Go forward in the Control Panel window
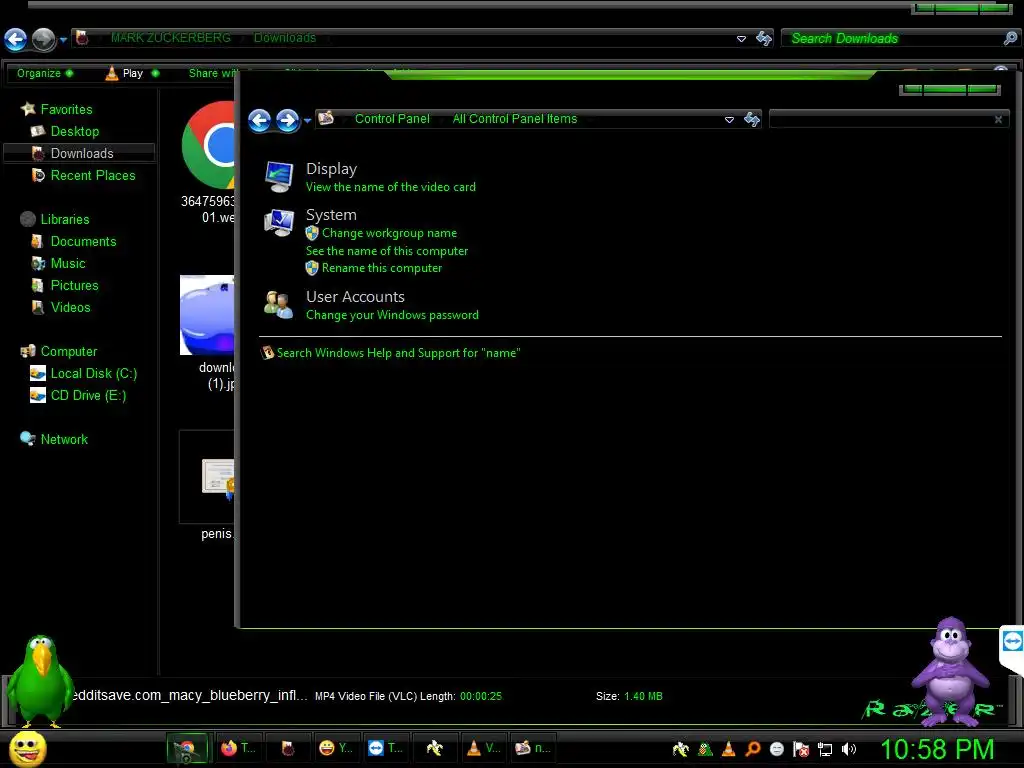 point(287,120)
